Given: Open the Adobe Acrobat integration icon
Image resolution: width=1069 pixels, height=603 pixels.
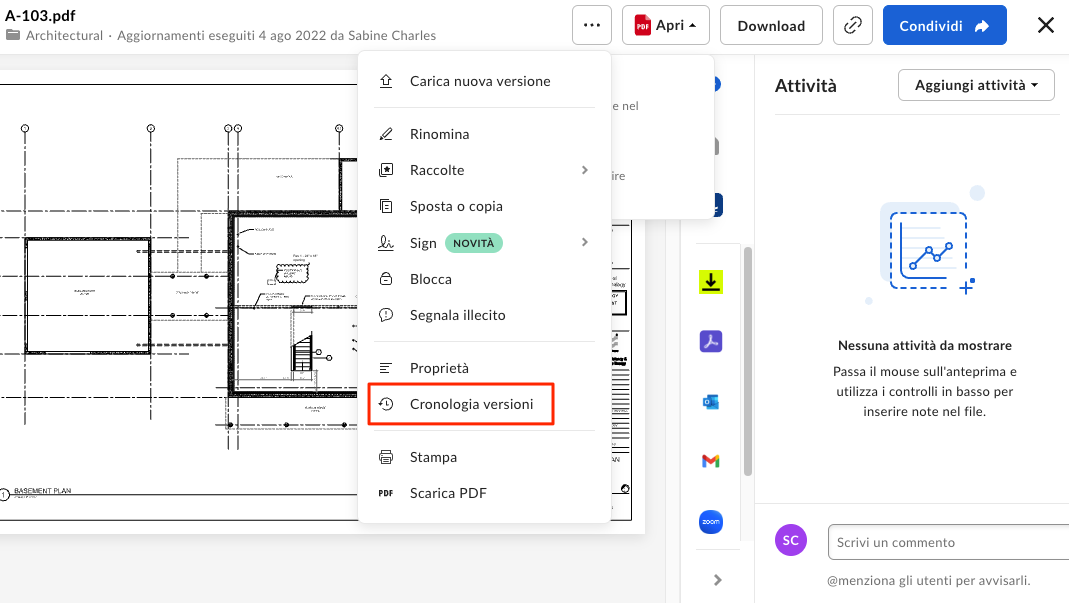Looking at the screenshot, I should tap(711, 341).
